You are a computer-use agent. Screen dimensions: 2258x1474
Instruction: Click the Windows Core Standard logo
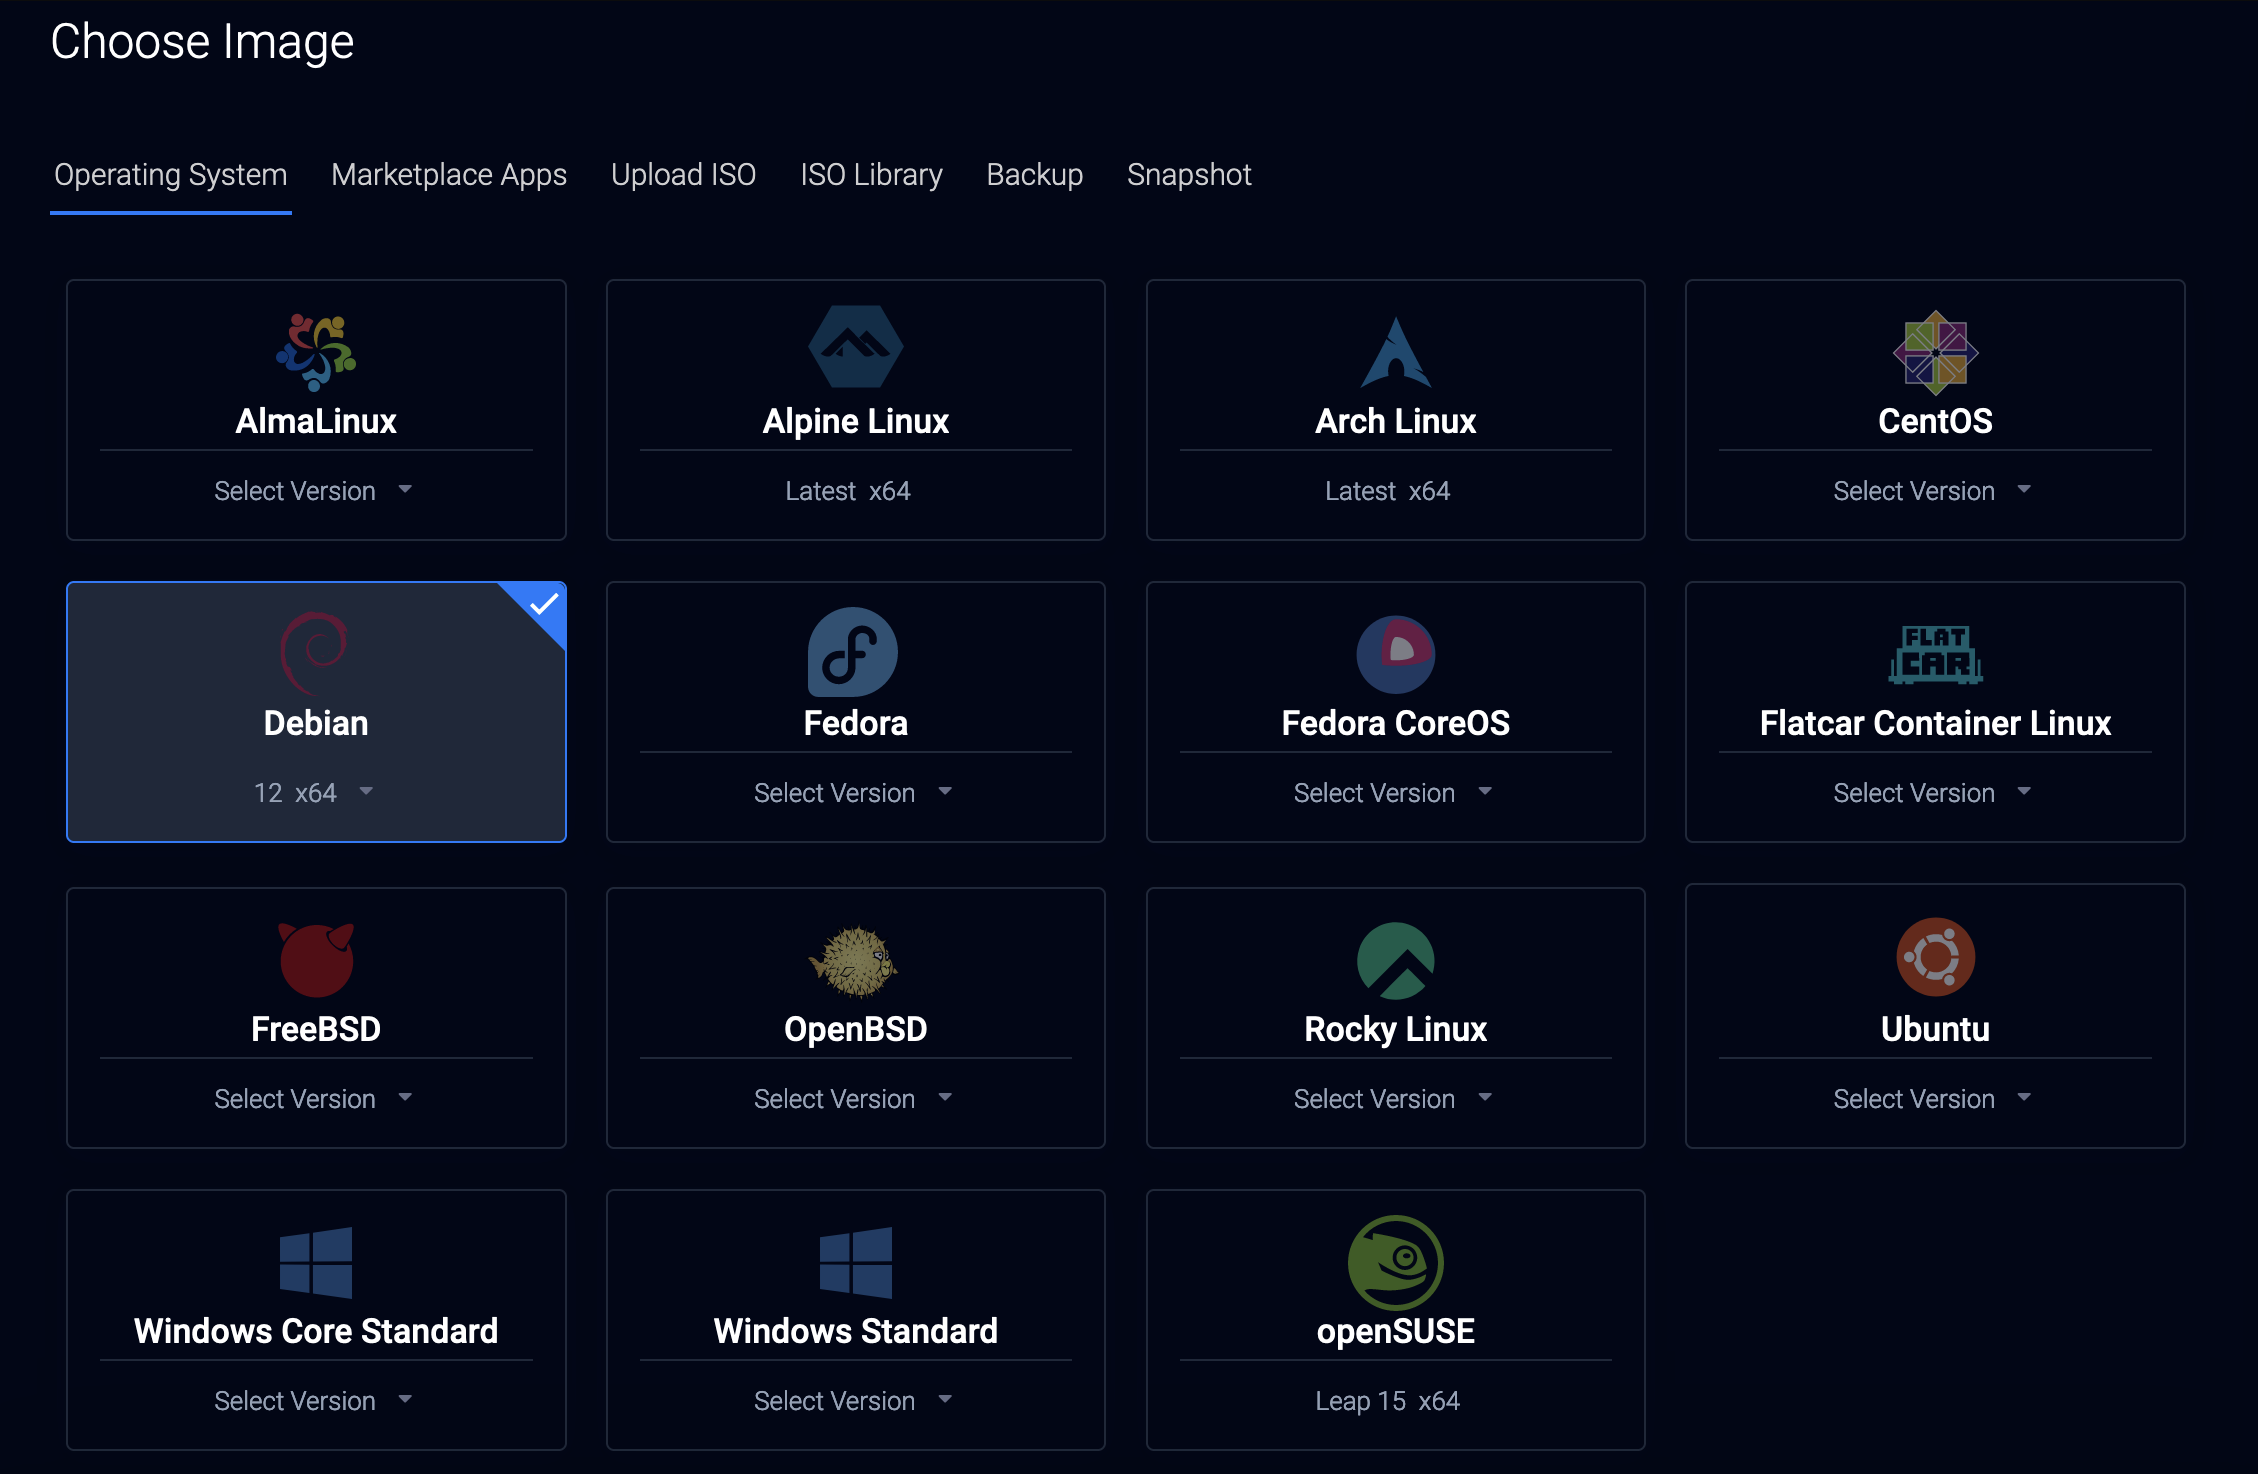click(316, 1262)
